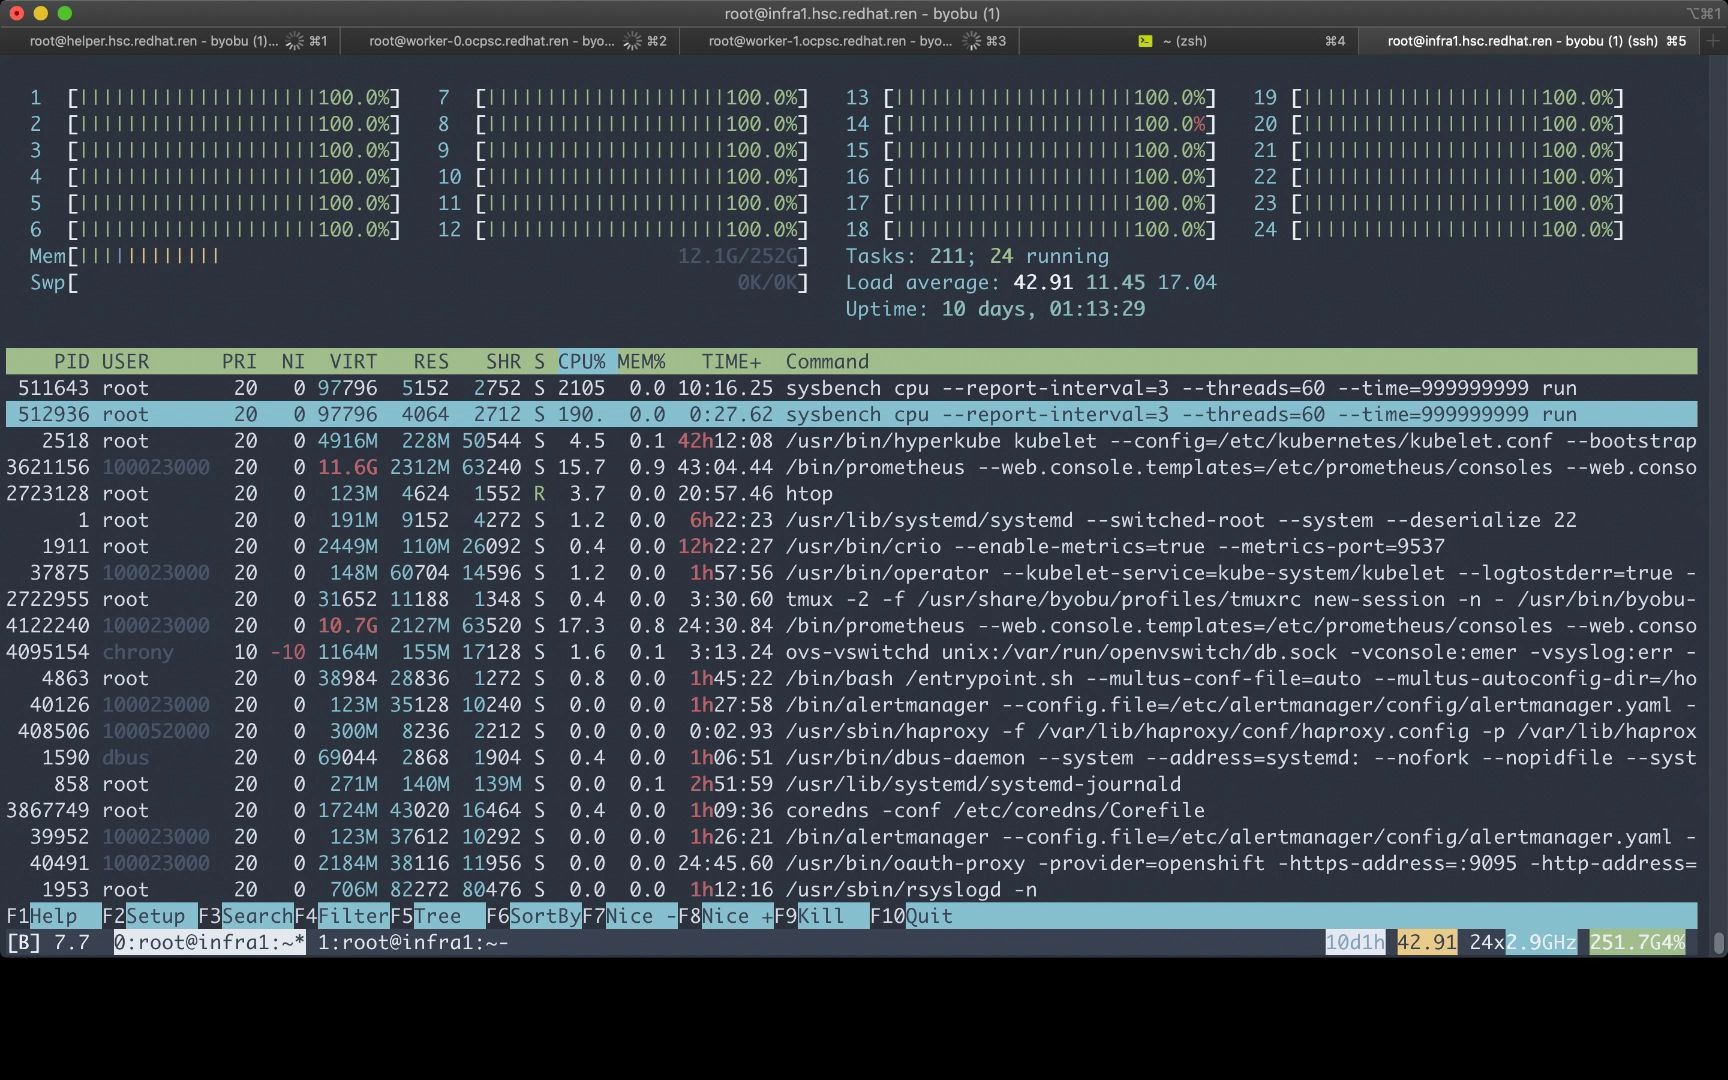Image resolution: width=1728 pixels, height=1080 pixels.
Task: Click the spinner icon on the worker-1 tab
Action: [971, 41]
